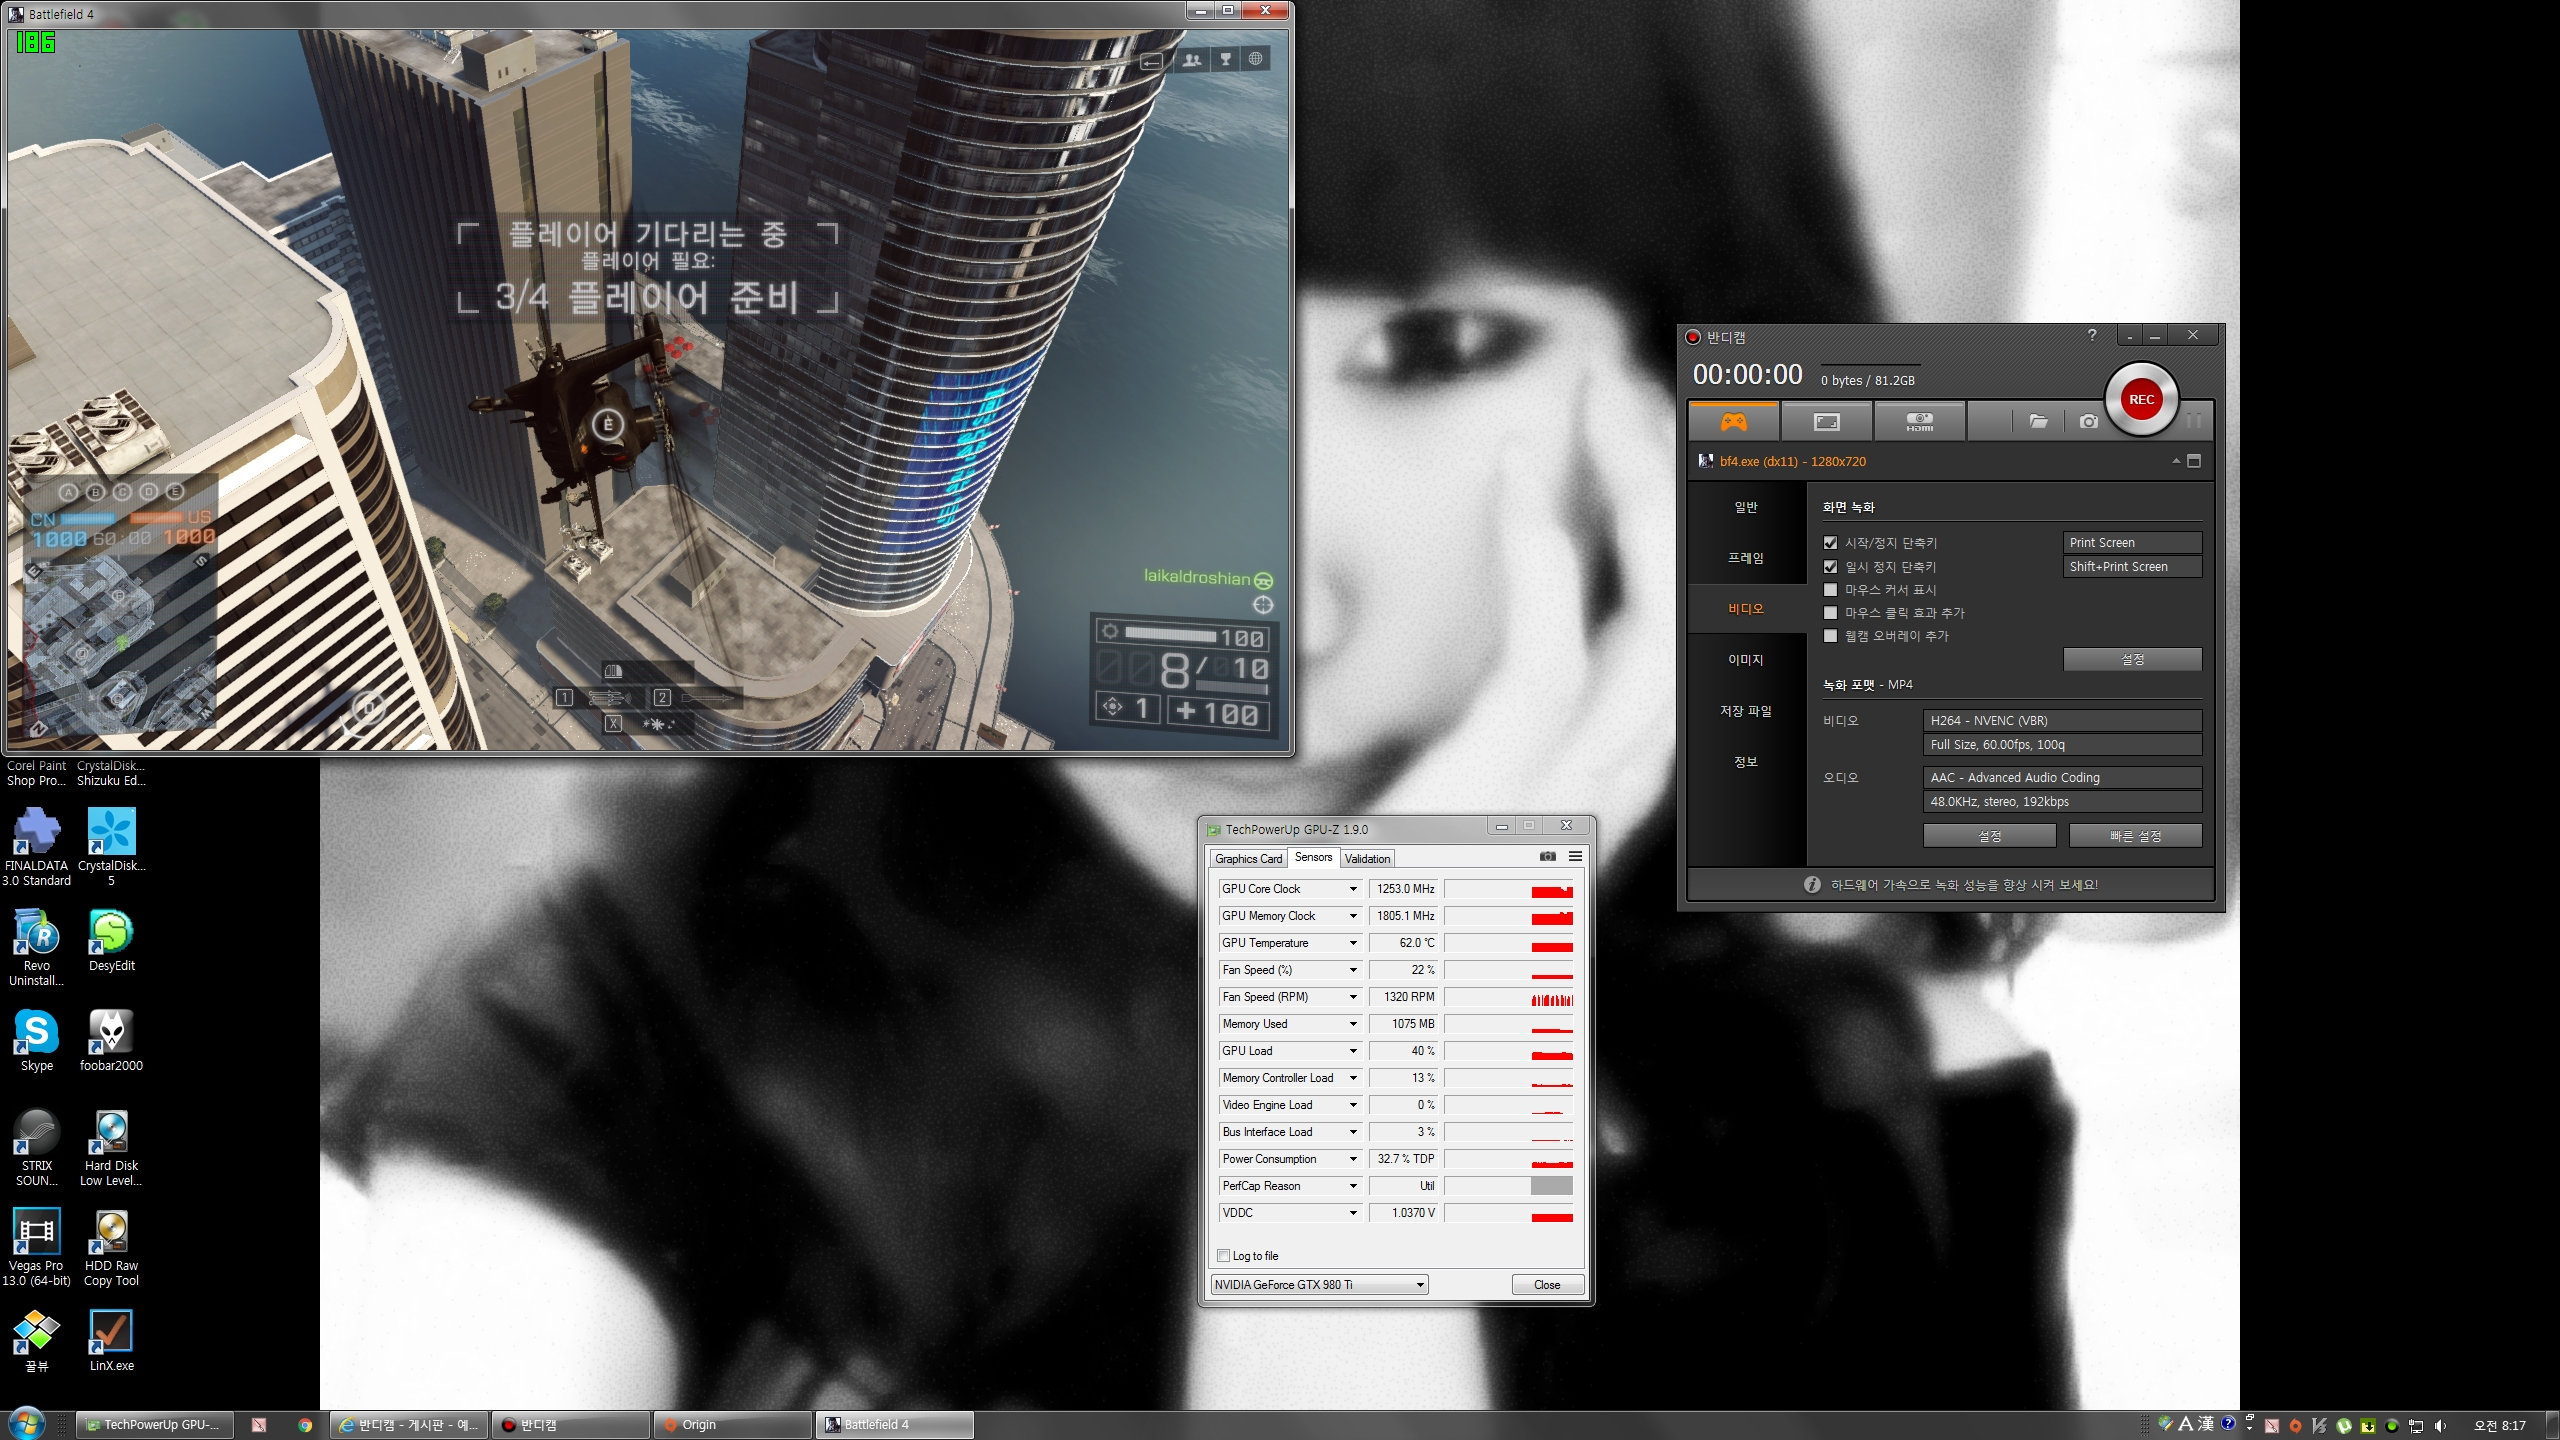Click Bandicam screenshot camera icon
The height and width of the screenshot is (1440, 2560).
pos(2089,421)
